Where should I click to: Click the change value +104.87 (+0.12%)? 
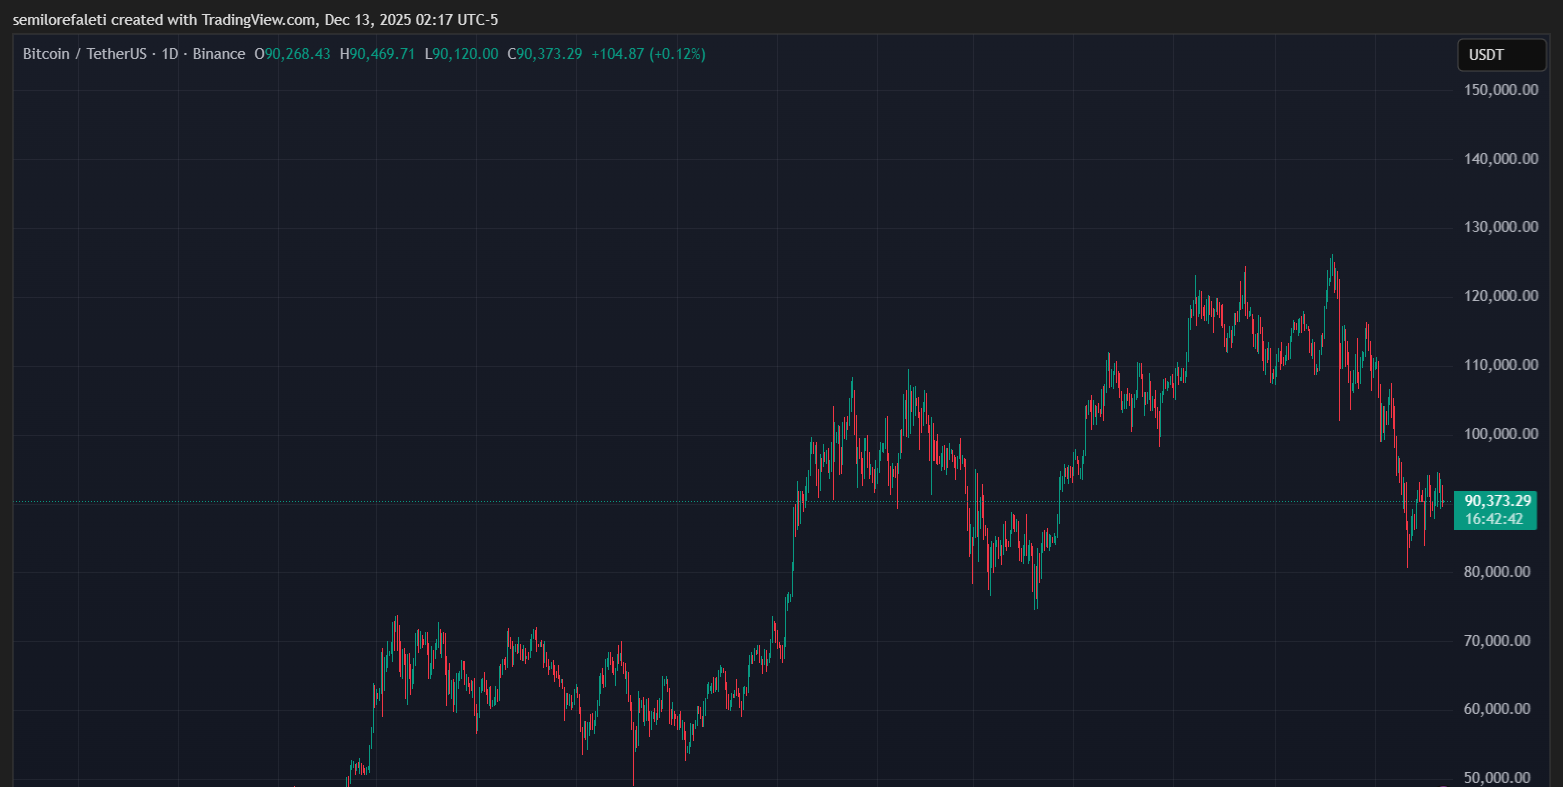click(x=648, y=54)
